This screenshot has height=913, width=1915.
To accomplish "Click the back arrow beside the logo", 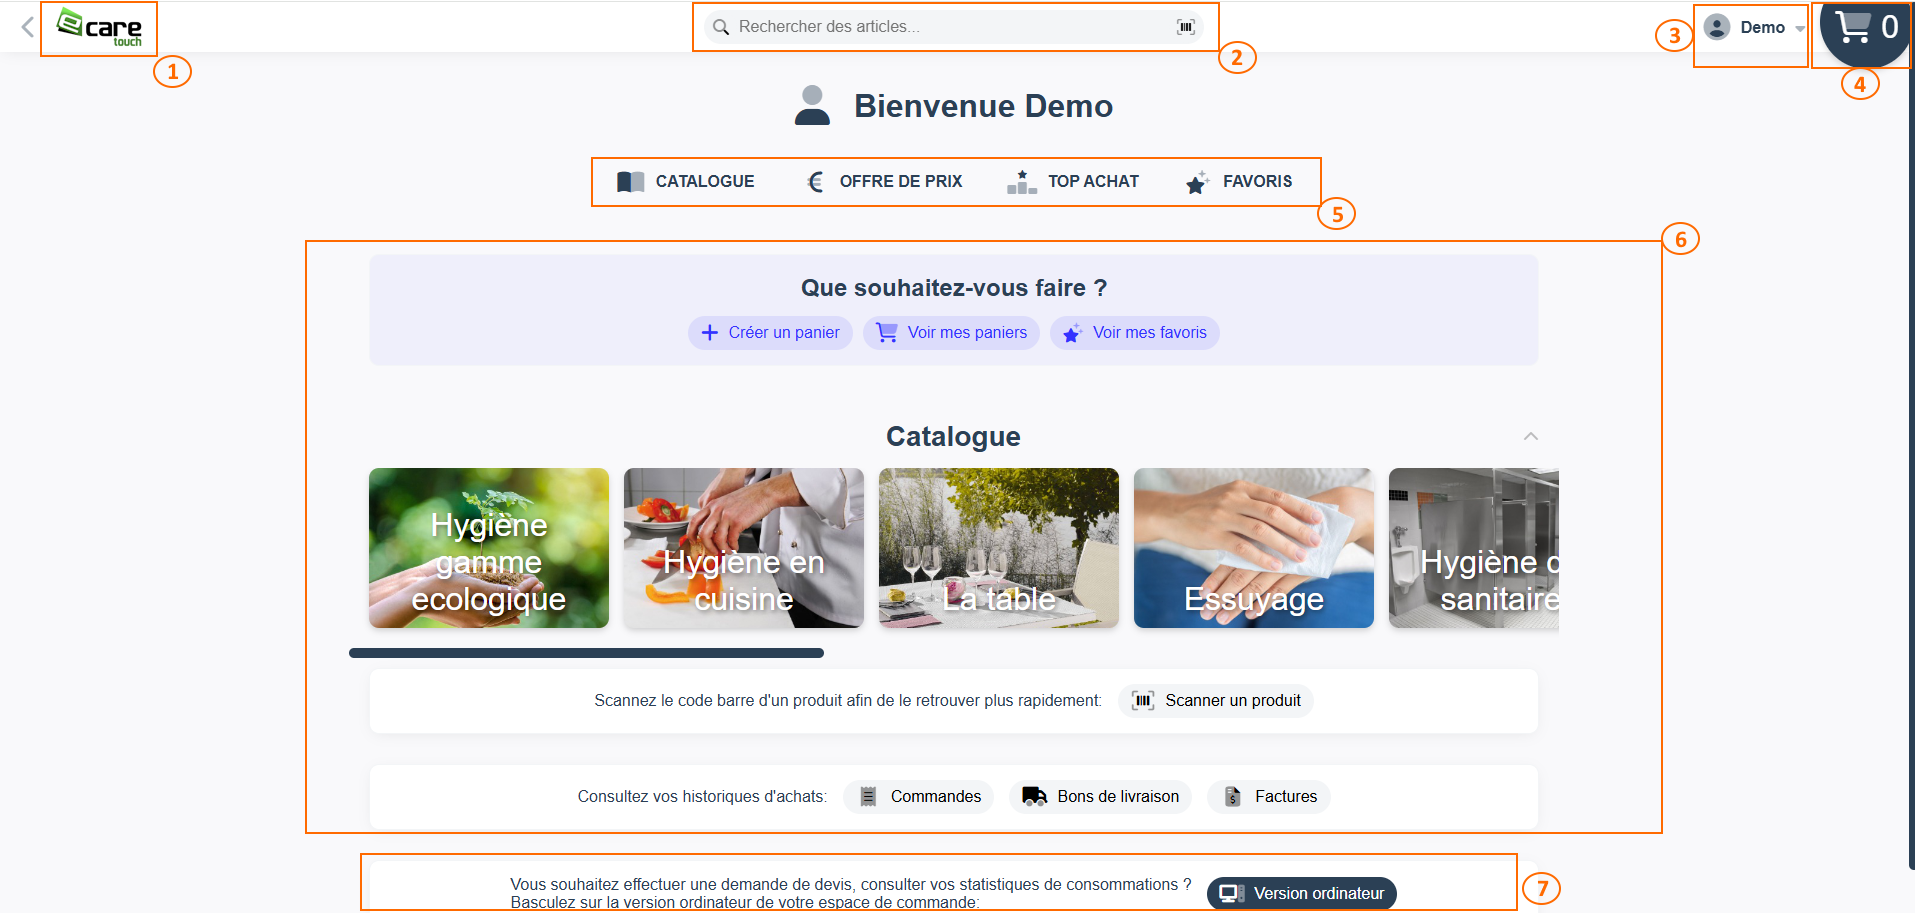I will pyautogui.click(x=27, y=27).
